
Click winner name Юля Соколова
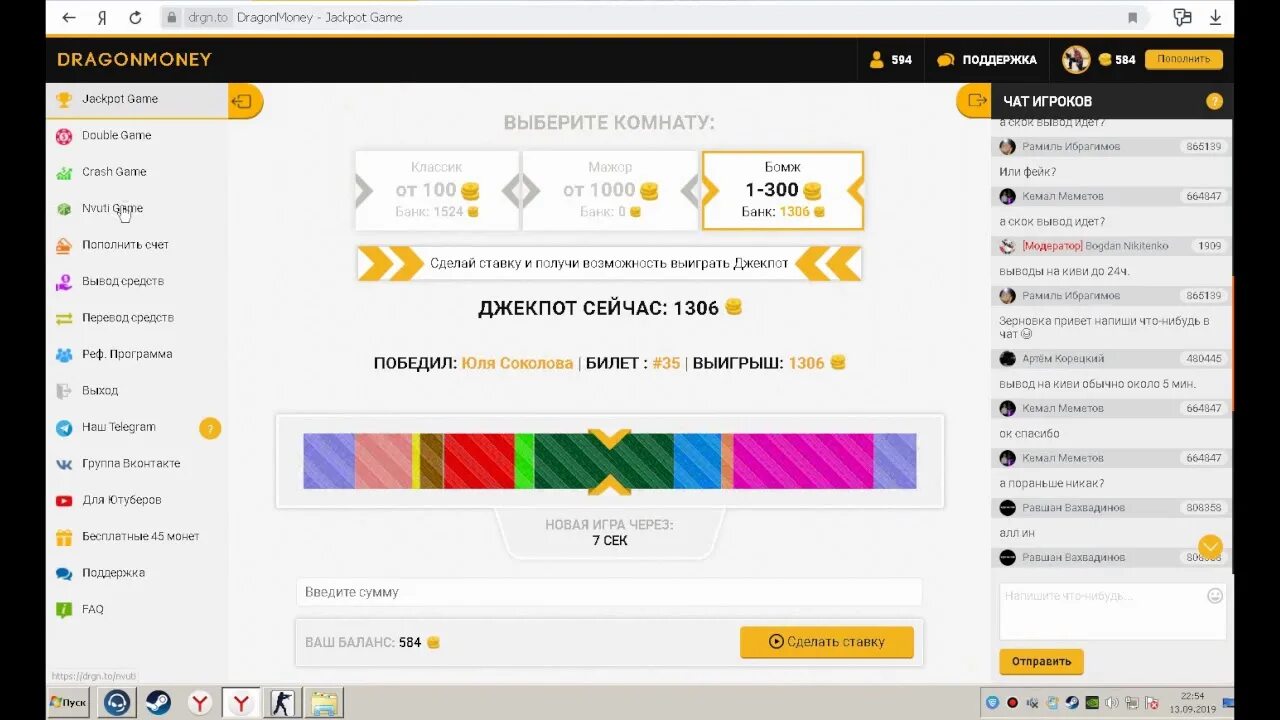pos(517,363)
